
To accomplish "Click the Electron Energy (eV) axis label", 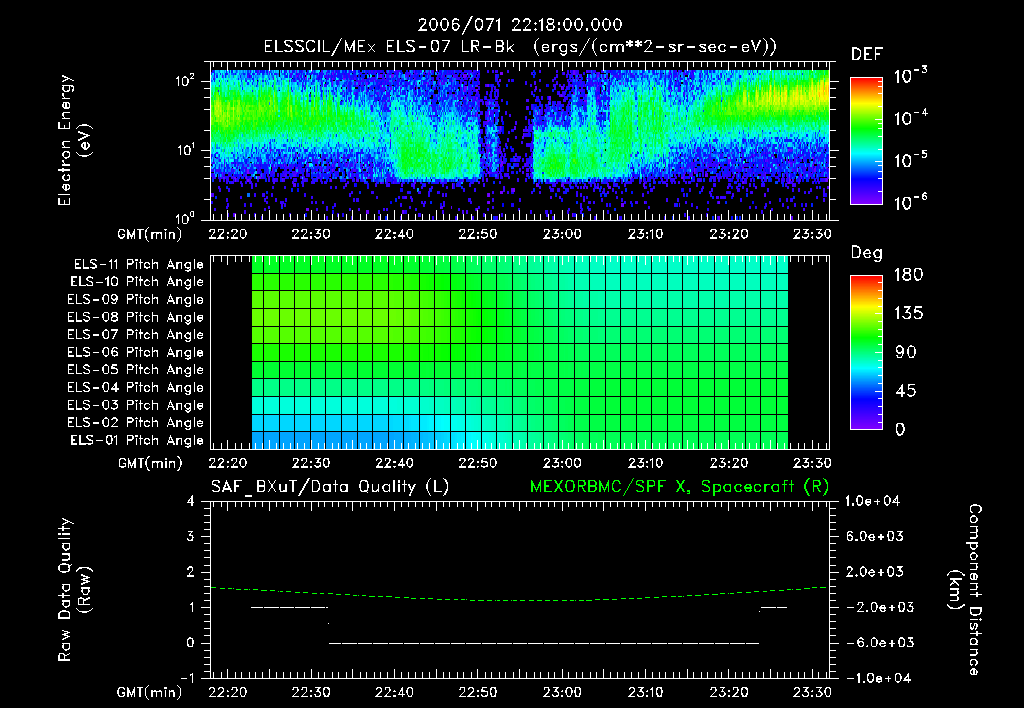I will click(74, 140).
